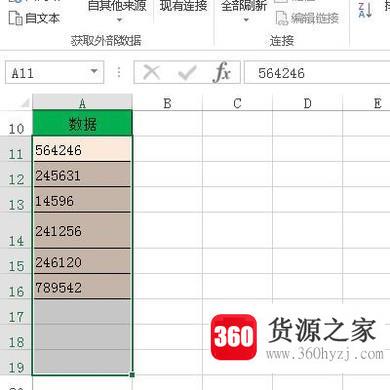Select row 14 header
The width and height of the screenshot is (390, 390).
click(x=16, y=230)
